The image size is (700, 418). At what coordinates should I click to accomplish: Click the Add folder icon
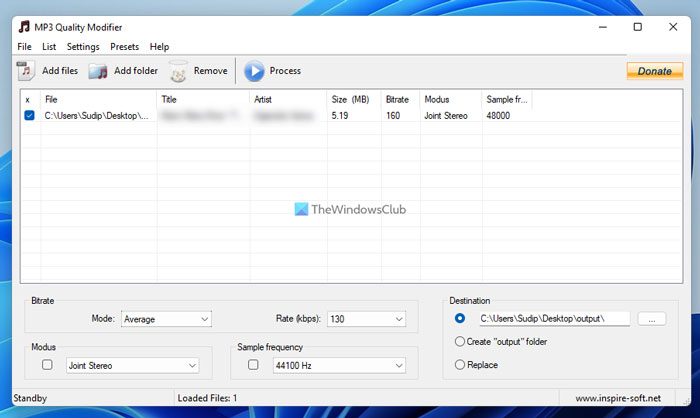[x=98, y=71]
